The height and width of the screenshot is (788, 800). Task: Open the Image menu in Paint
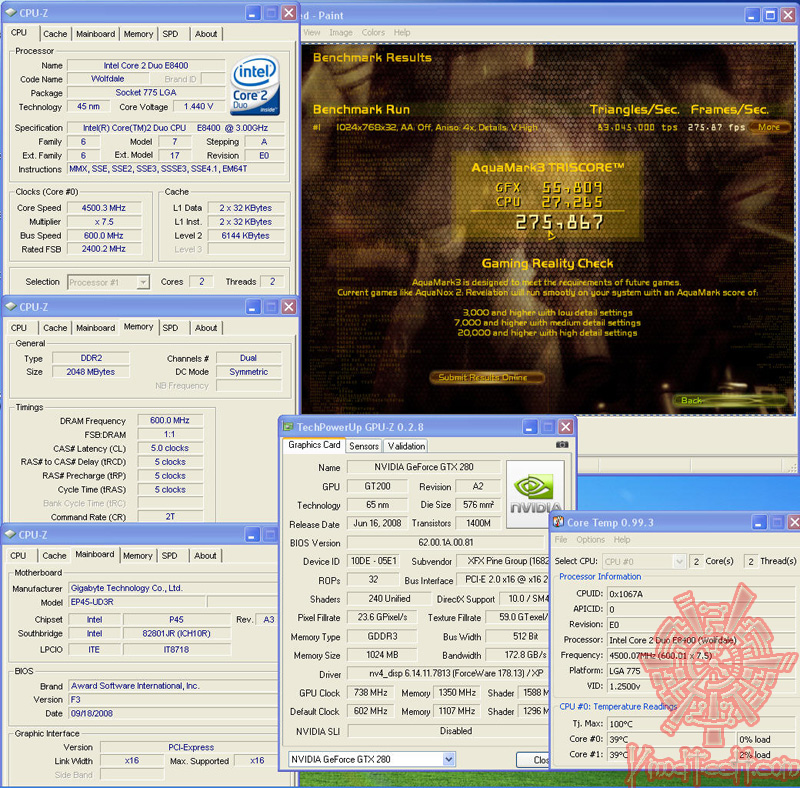341,31
